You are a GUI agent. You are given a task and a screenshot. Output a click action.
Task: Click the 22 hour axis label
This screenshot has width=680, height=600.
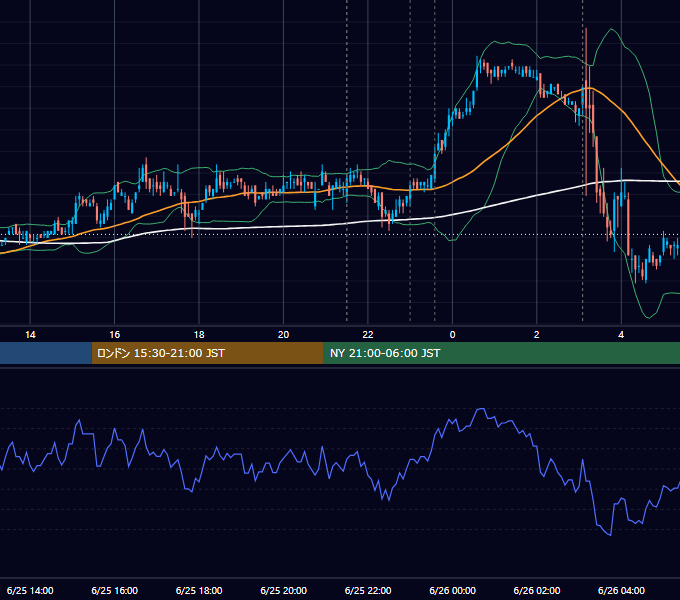368,335
